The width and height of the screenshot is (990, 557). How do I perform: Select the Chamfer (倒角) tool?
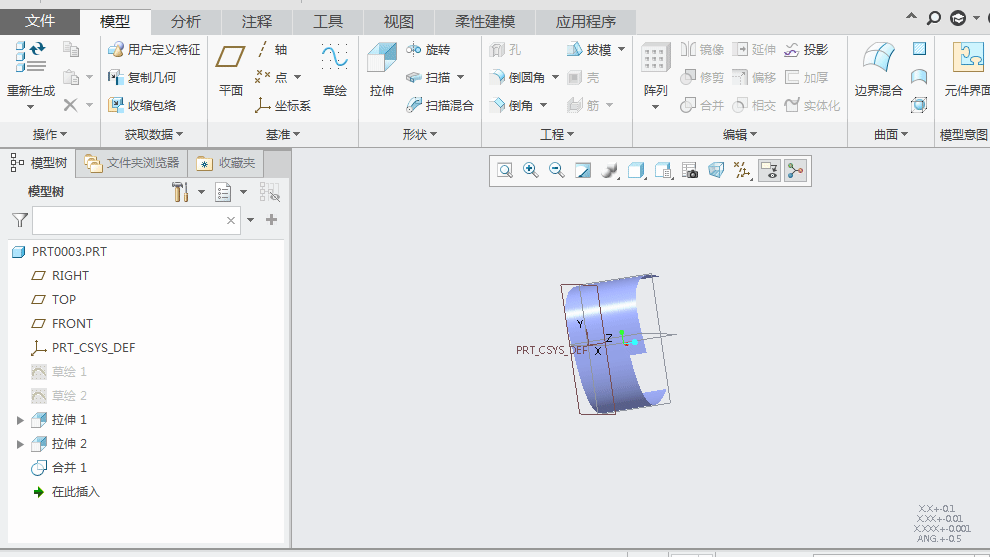click(x=512, y=105)
